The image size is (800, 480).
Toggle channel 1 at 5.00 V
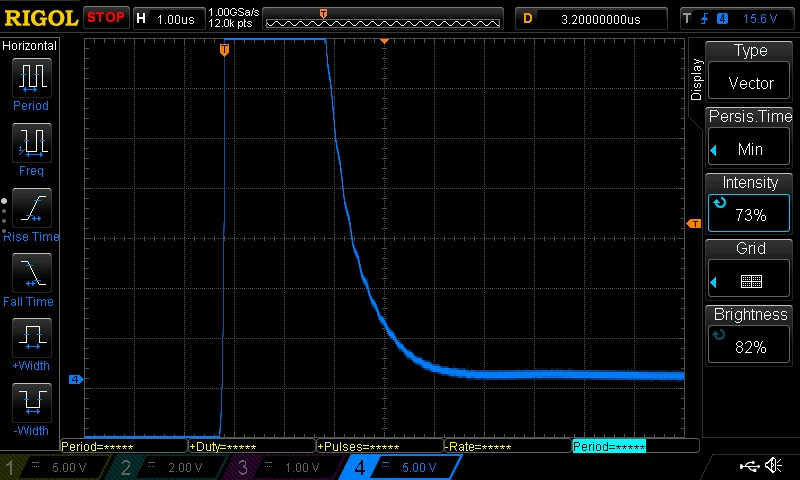(55, 467)
